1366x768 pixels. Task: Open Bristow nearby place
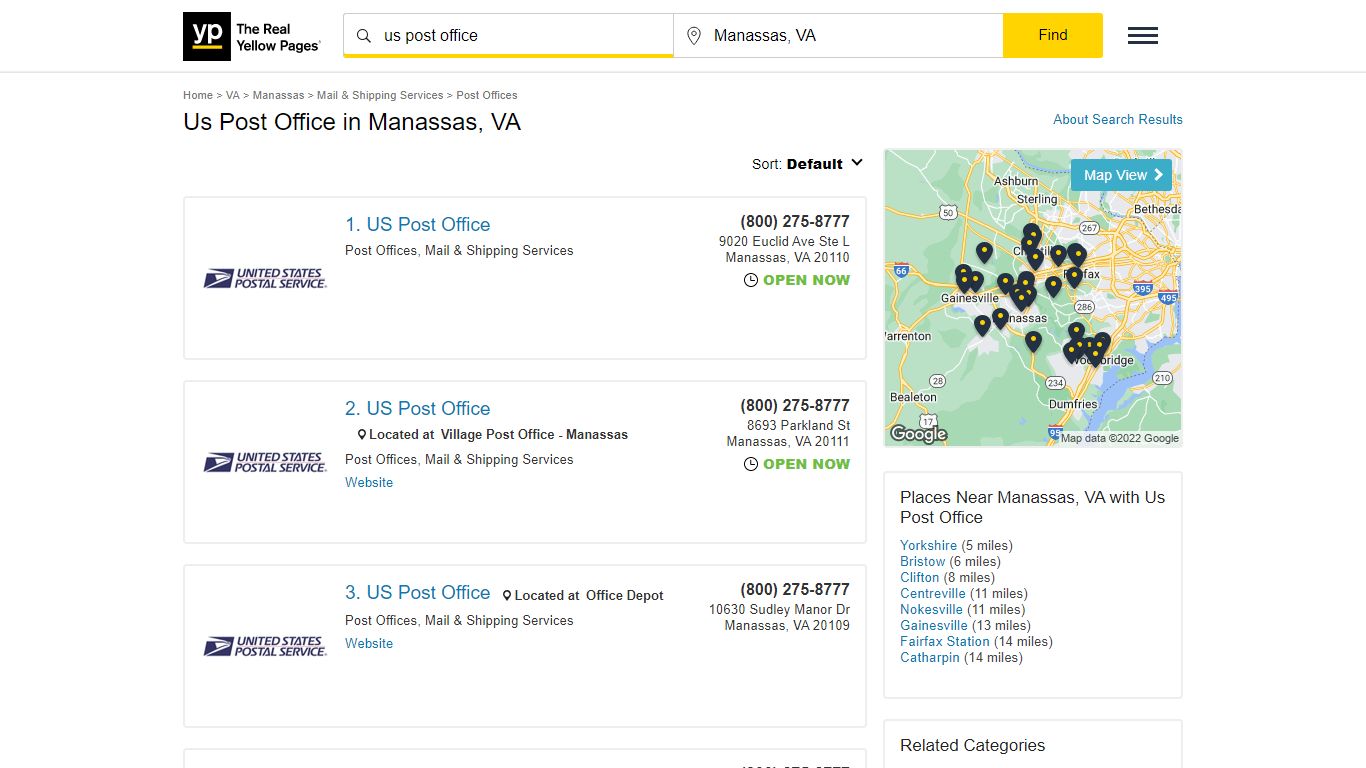point(922,561)
